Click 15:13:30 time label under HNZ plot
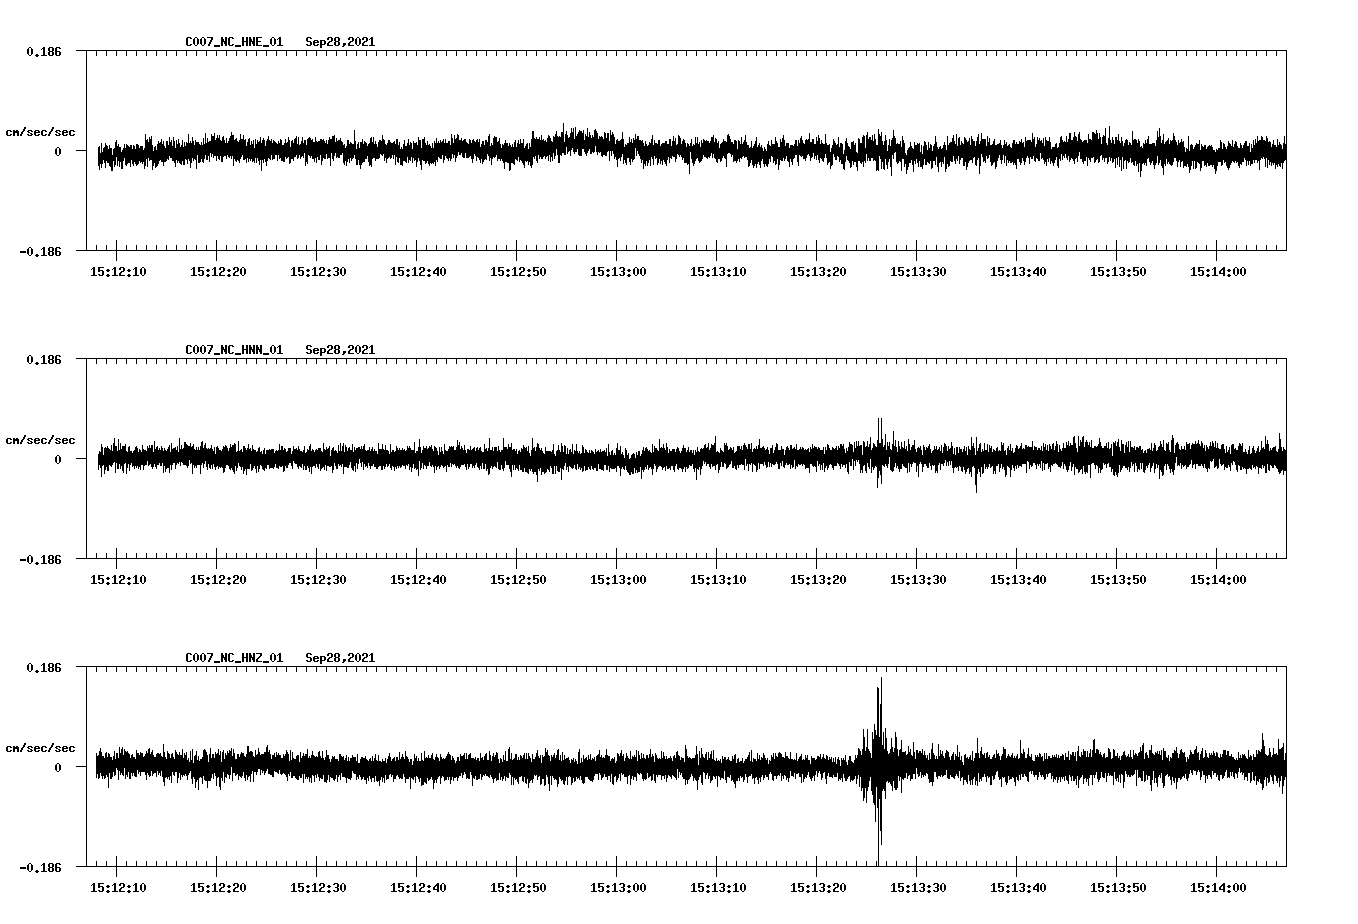Image resolution: width=1358 pixels, height=924 pixels. point(918,888)
